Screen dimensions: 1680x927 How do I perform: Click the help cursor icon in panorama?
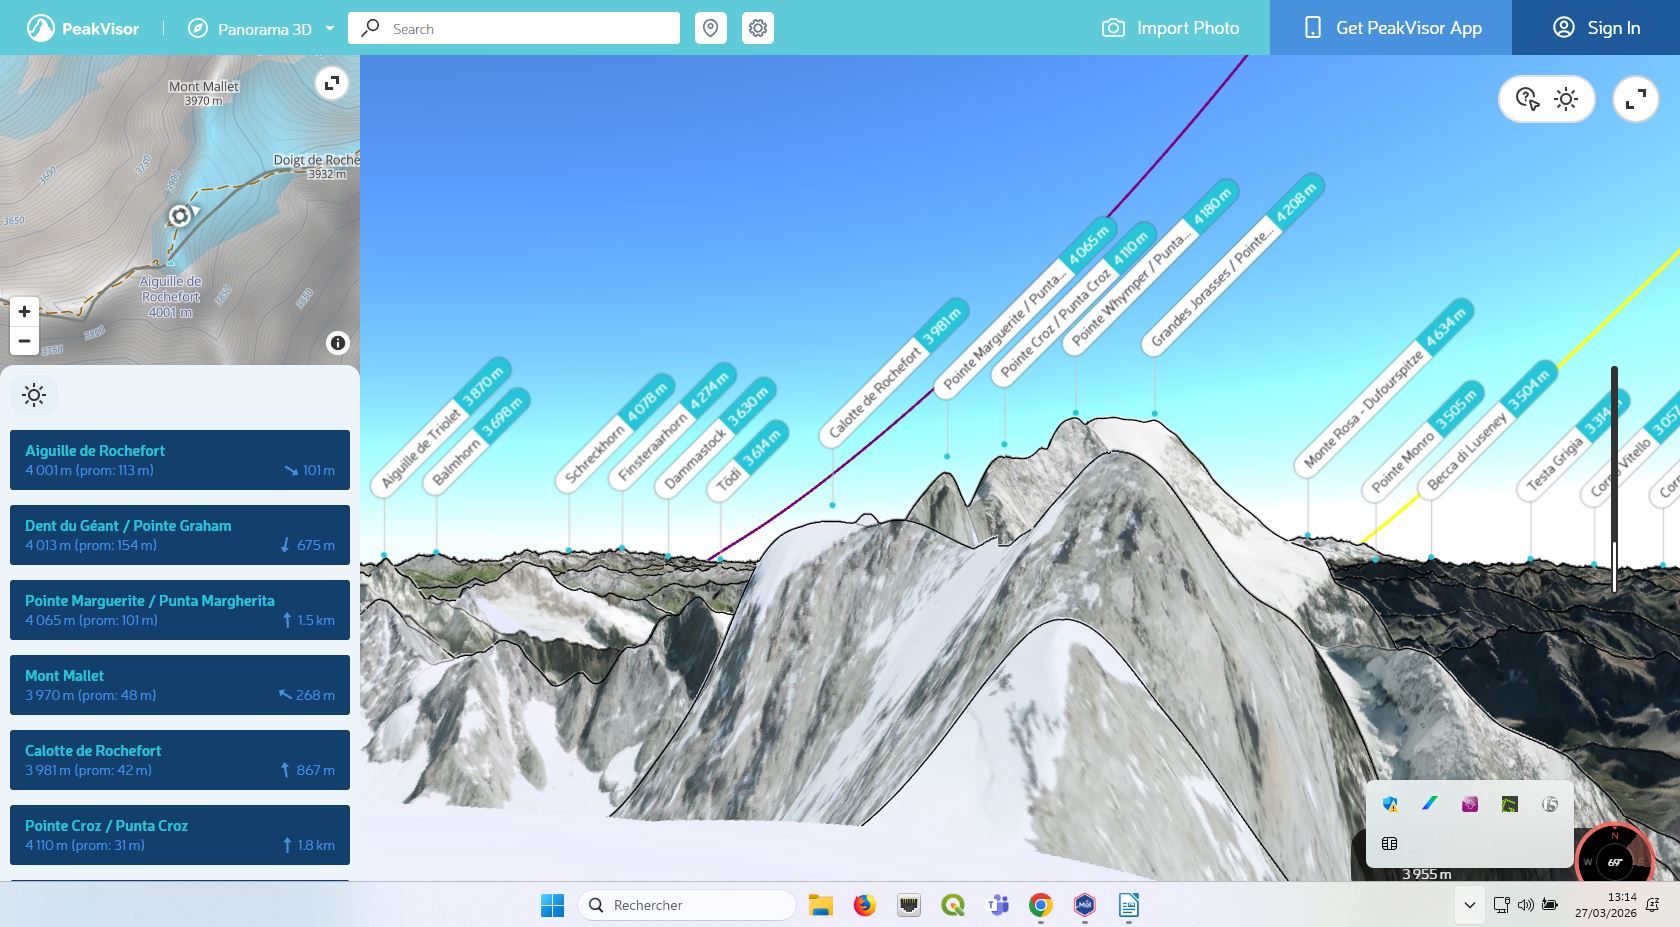1527,99
